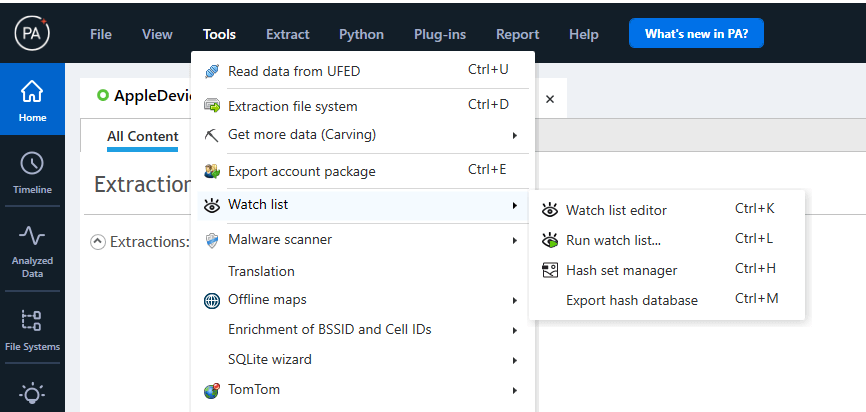Open the Watch list editor
This screenshot has width=866, height=412.
pyautogui.click(x=616, y=210)
